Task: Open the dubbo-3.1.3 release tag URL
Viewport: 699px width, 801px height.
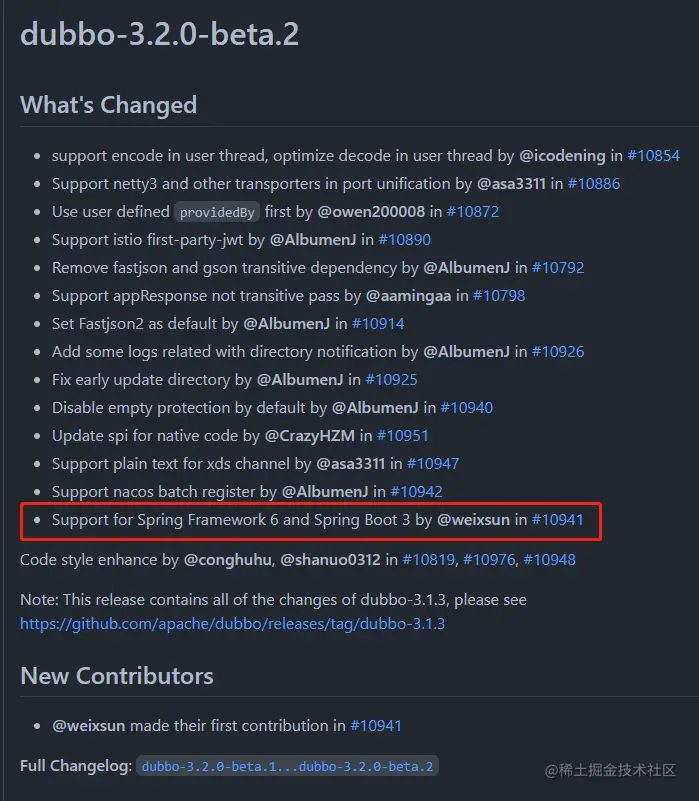Action: click(232, 624)
